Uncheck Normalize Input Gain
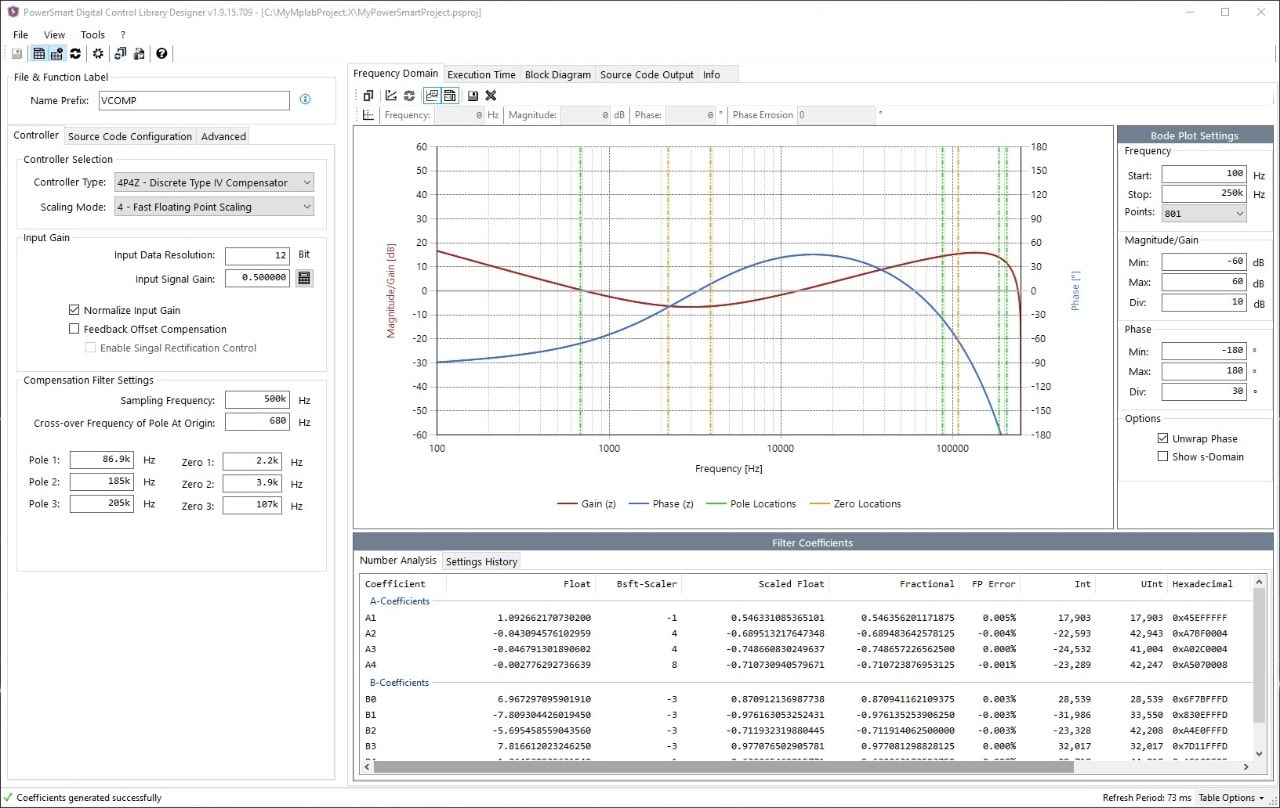1280x808 pixels. pos(74,310)
